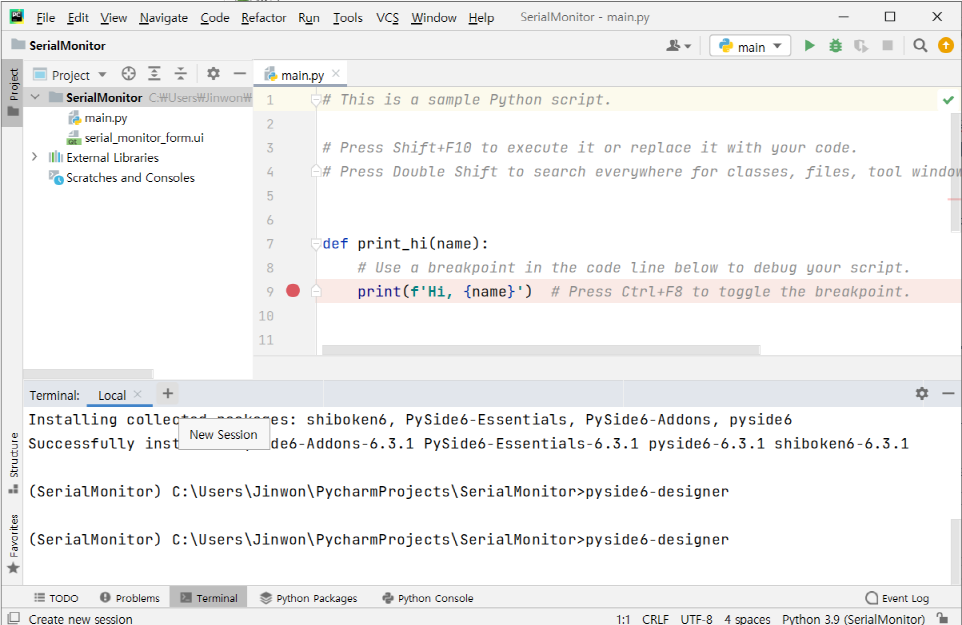Open the Refactor menu
Image resolution: width=962 pixels, height=625 pixels.
point(263,18)
